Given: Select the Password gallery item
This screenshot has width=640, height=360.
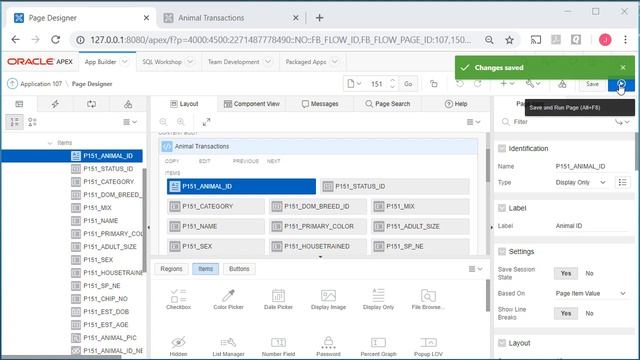Looking at the screenshot, I should (x=328, y=347).
